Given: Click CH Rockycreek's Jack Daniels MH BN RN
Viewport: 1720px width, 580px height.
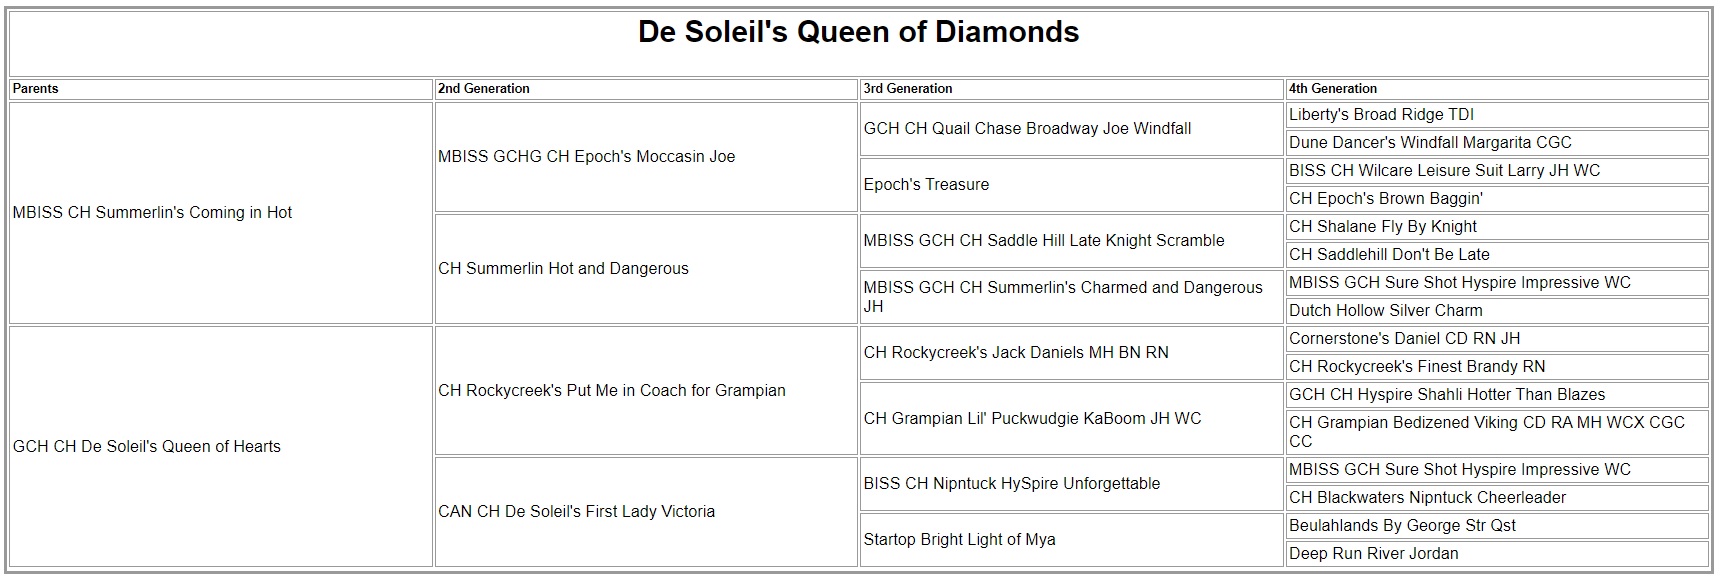Looking at the screenshot, I should coord(1015,353).
